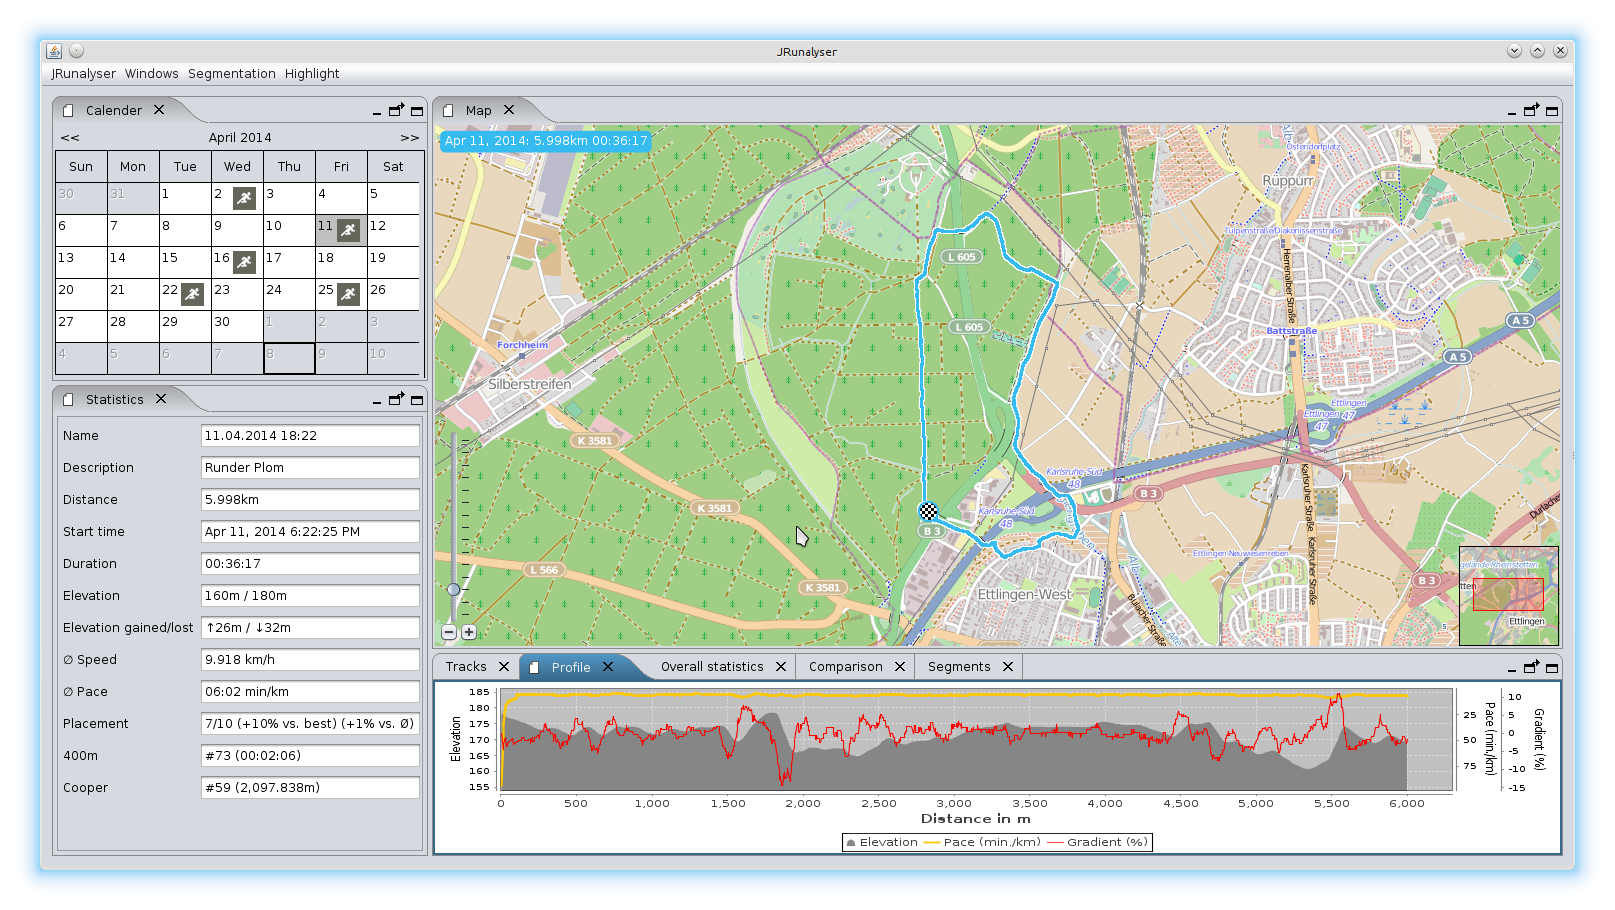Click the runner activity icon on April 11
This screenshot has width=1615, height=910.
346,230
